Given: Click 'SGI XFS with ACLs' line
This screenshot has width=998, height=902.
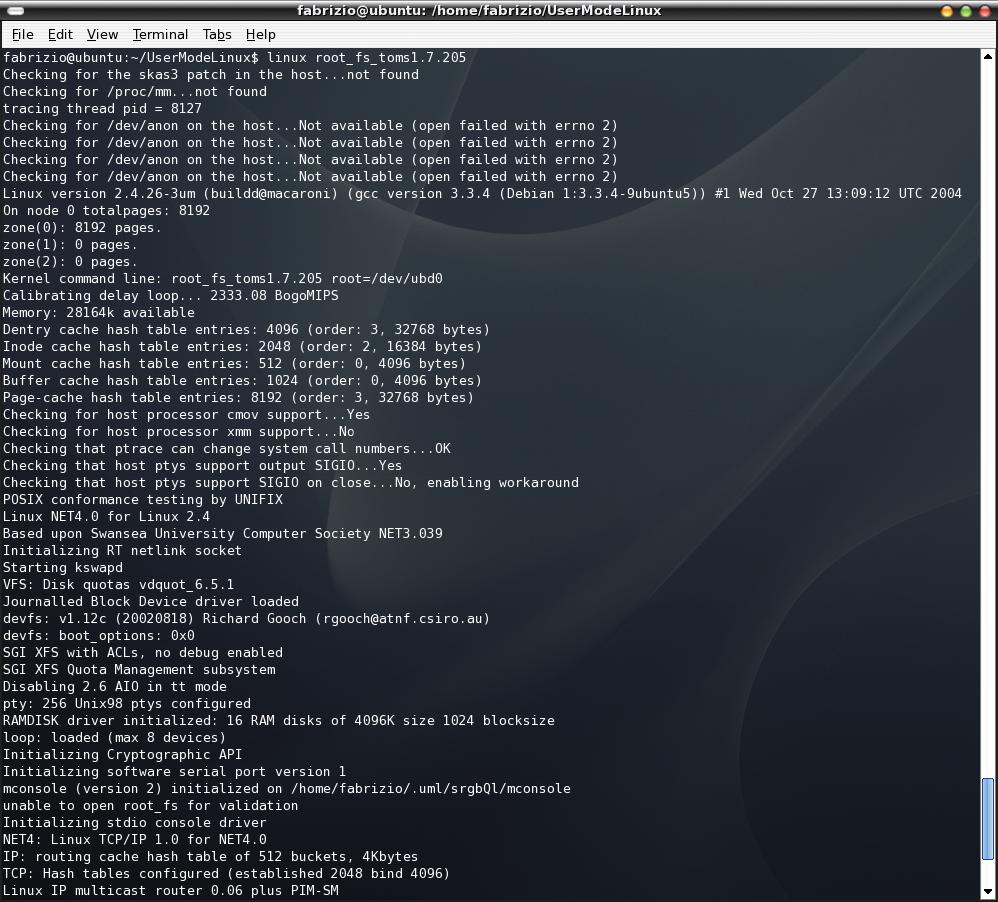Looking at the screenshot, I should tap(143, 652).
